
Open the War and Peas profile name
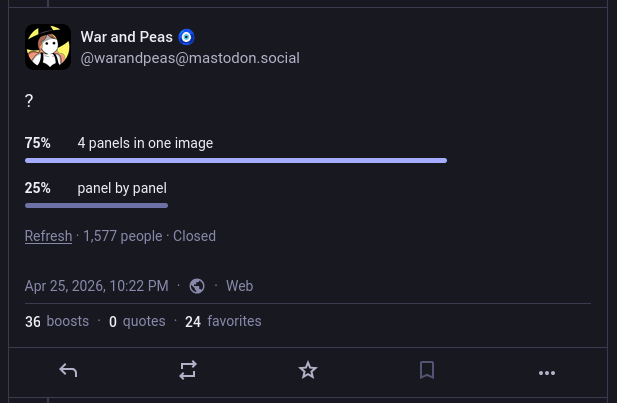(128, 37)
